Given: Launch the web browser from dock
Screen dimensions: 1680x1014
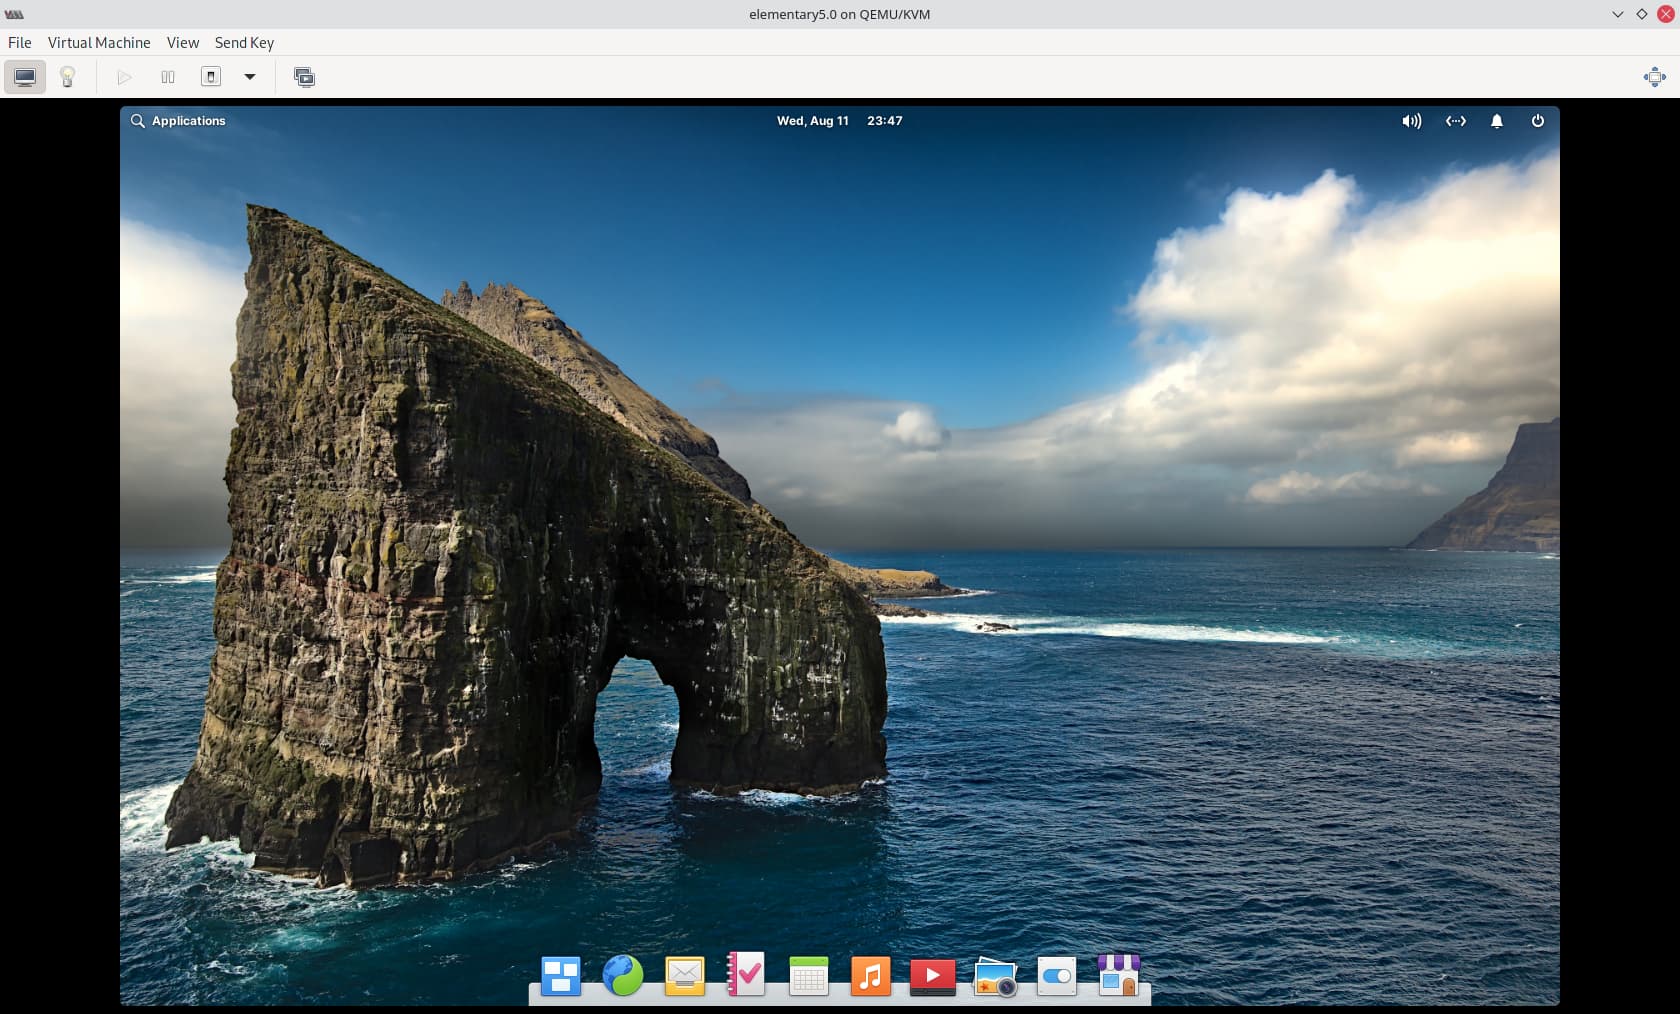Looking at the screenshot, I should (x=623, y=976).
